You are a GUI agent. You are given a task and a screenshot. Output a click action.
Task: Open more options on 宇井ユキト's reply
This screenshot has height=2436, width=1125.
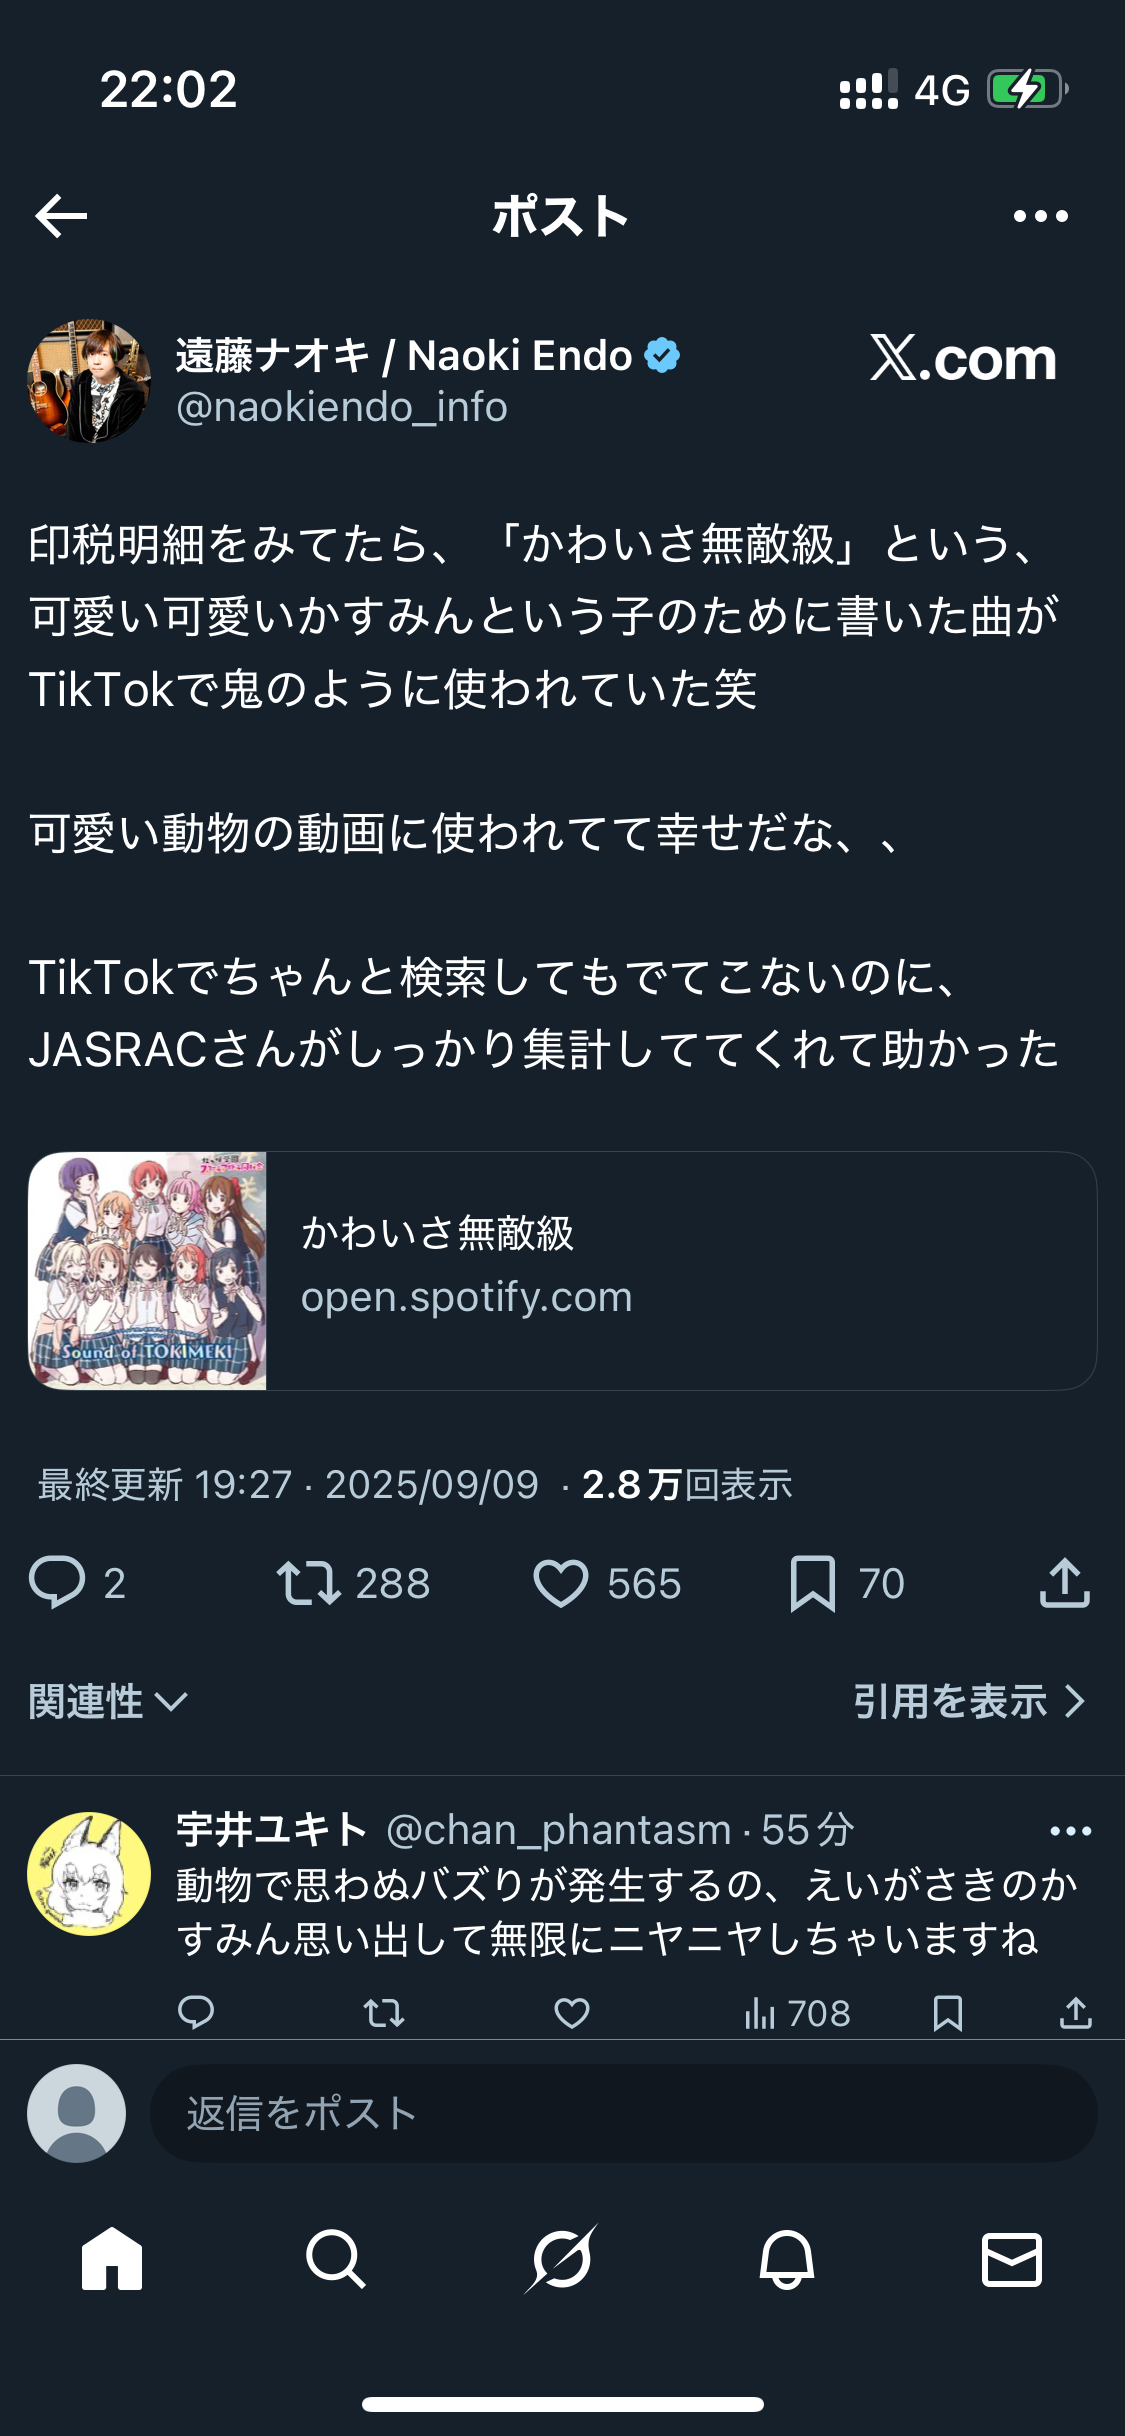[x=1071, y=1831]
